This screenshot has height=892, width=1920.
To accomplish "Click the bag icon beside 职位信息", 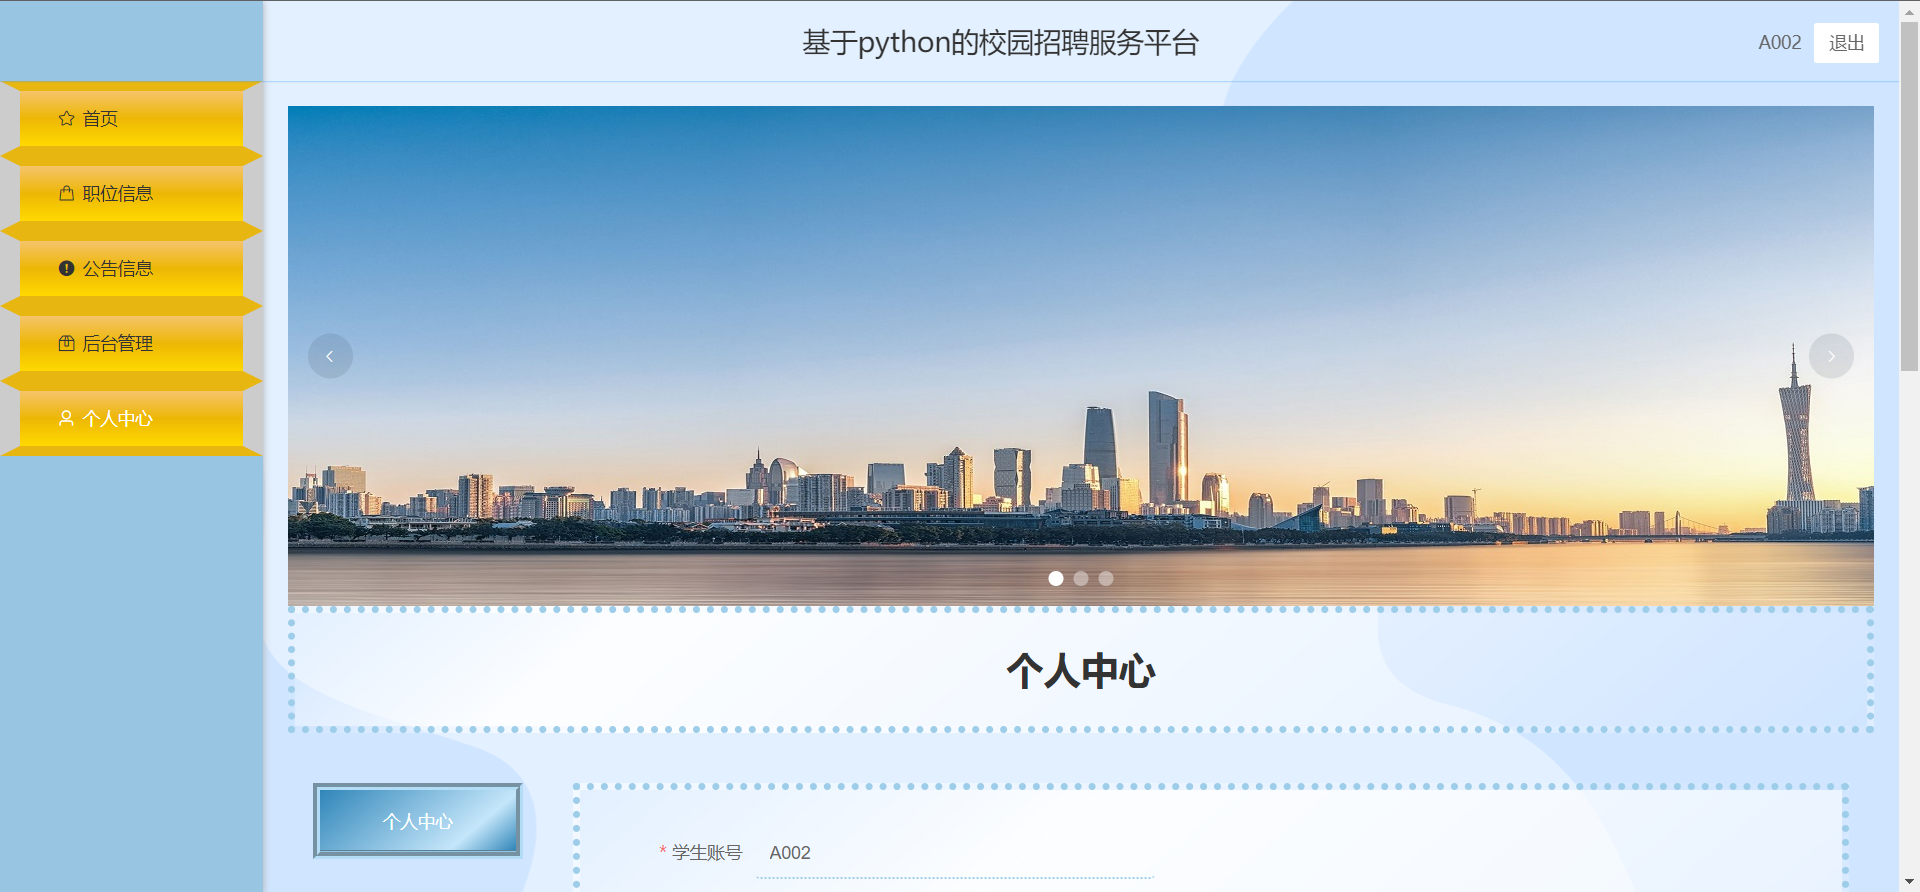I will [66, 193].
